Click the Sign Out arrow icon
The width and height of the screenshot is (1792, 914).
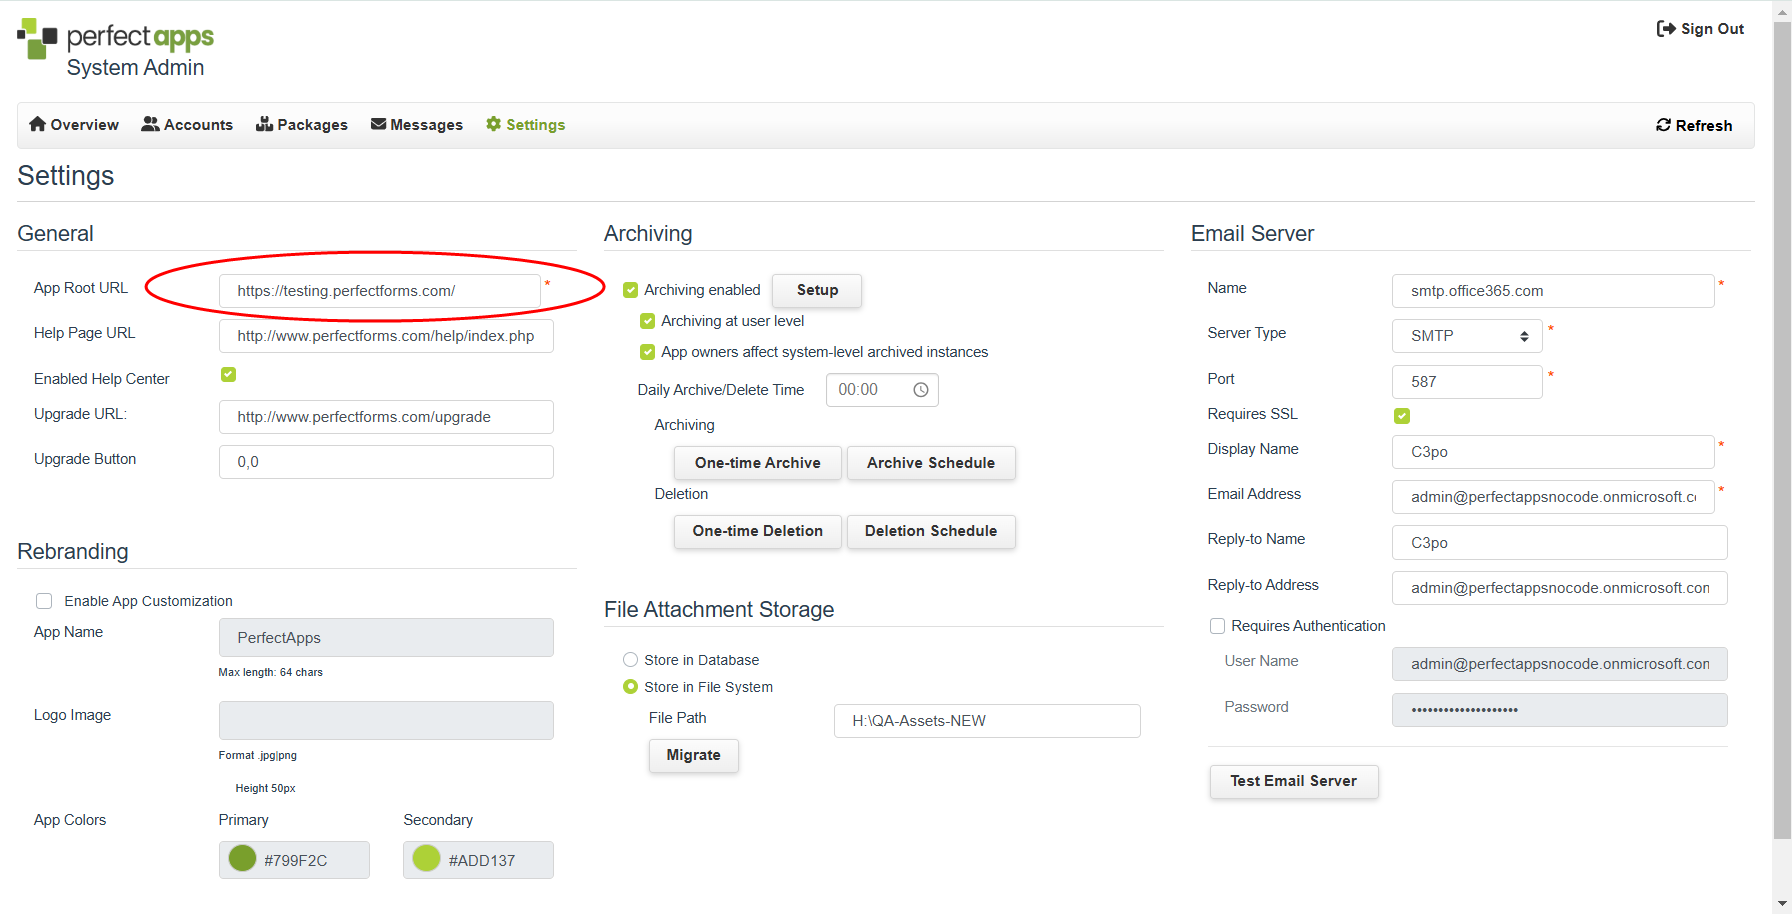point(1665,29)
